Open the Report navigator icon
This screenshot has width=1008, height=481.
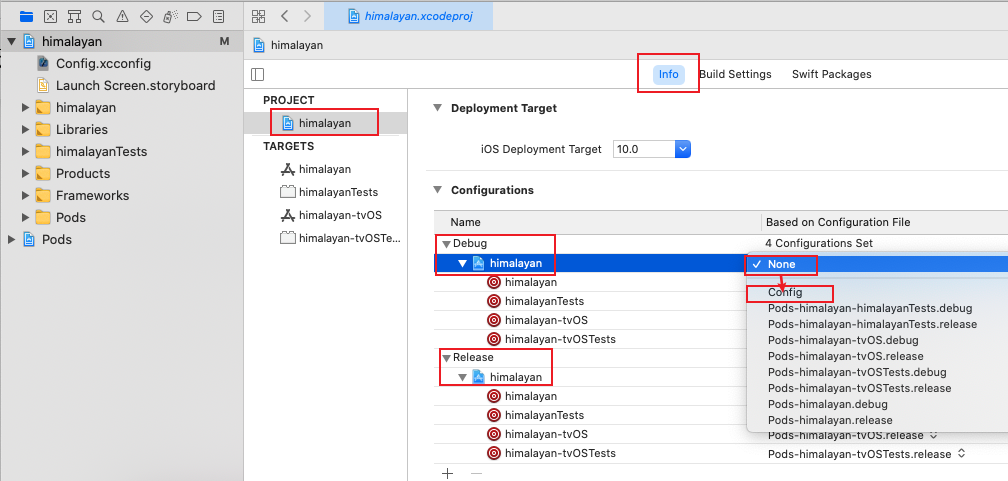coord(219,16)
